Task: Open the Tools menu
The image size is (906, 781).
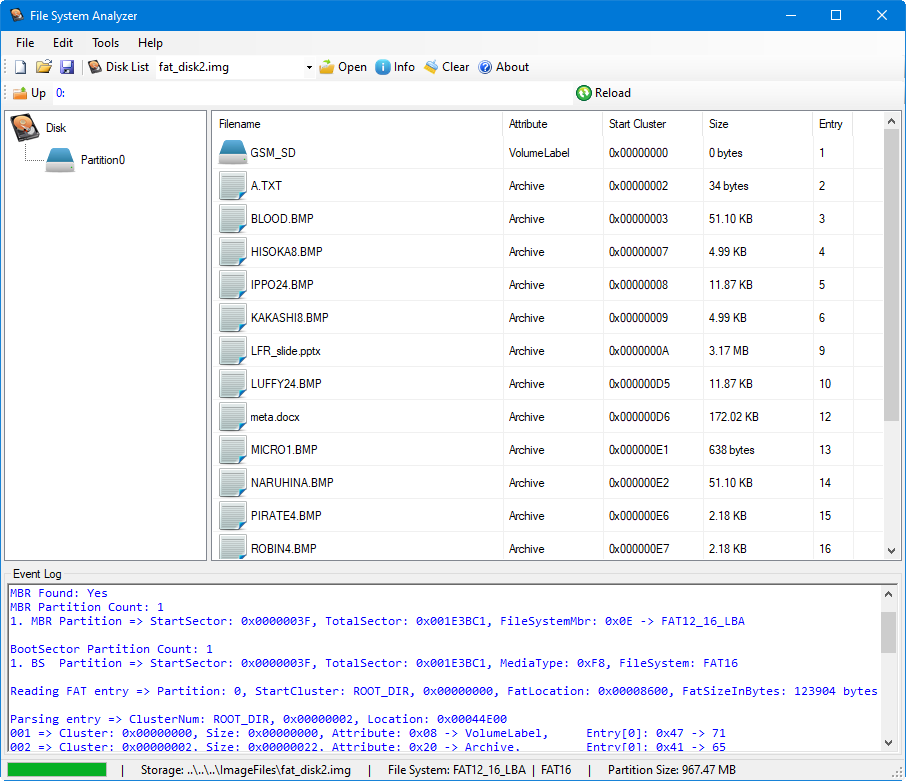Action: point(106,43)
